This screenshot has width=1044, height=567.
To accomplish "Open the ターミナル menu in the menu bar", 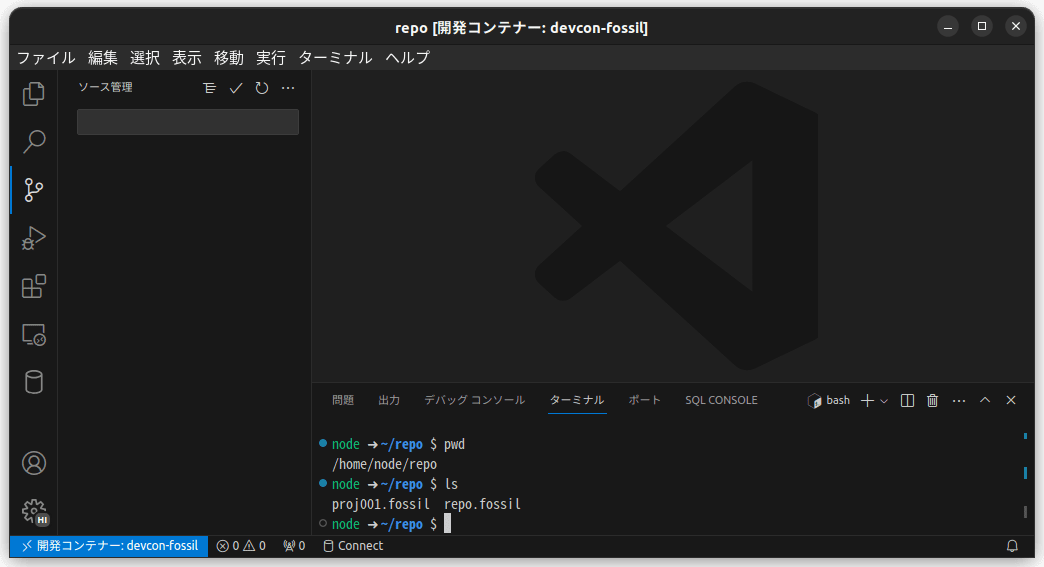I will coord(335,58).
